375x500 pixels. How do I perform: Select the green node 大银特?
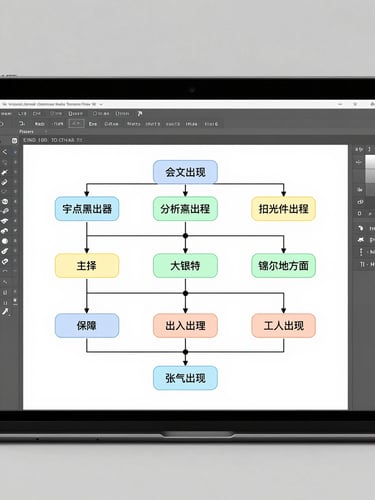[x=185, y=266]
